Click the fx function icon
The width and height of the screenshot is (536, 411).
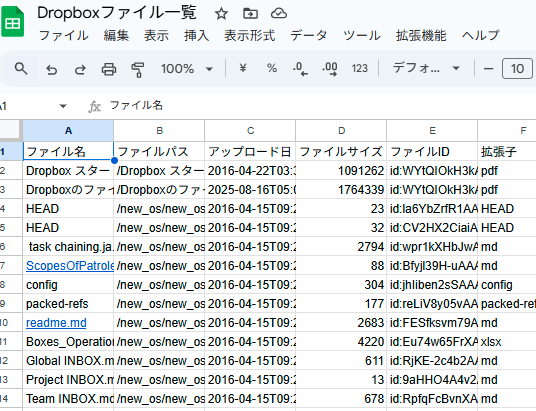coord(94,106)
